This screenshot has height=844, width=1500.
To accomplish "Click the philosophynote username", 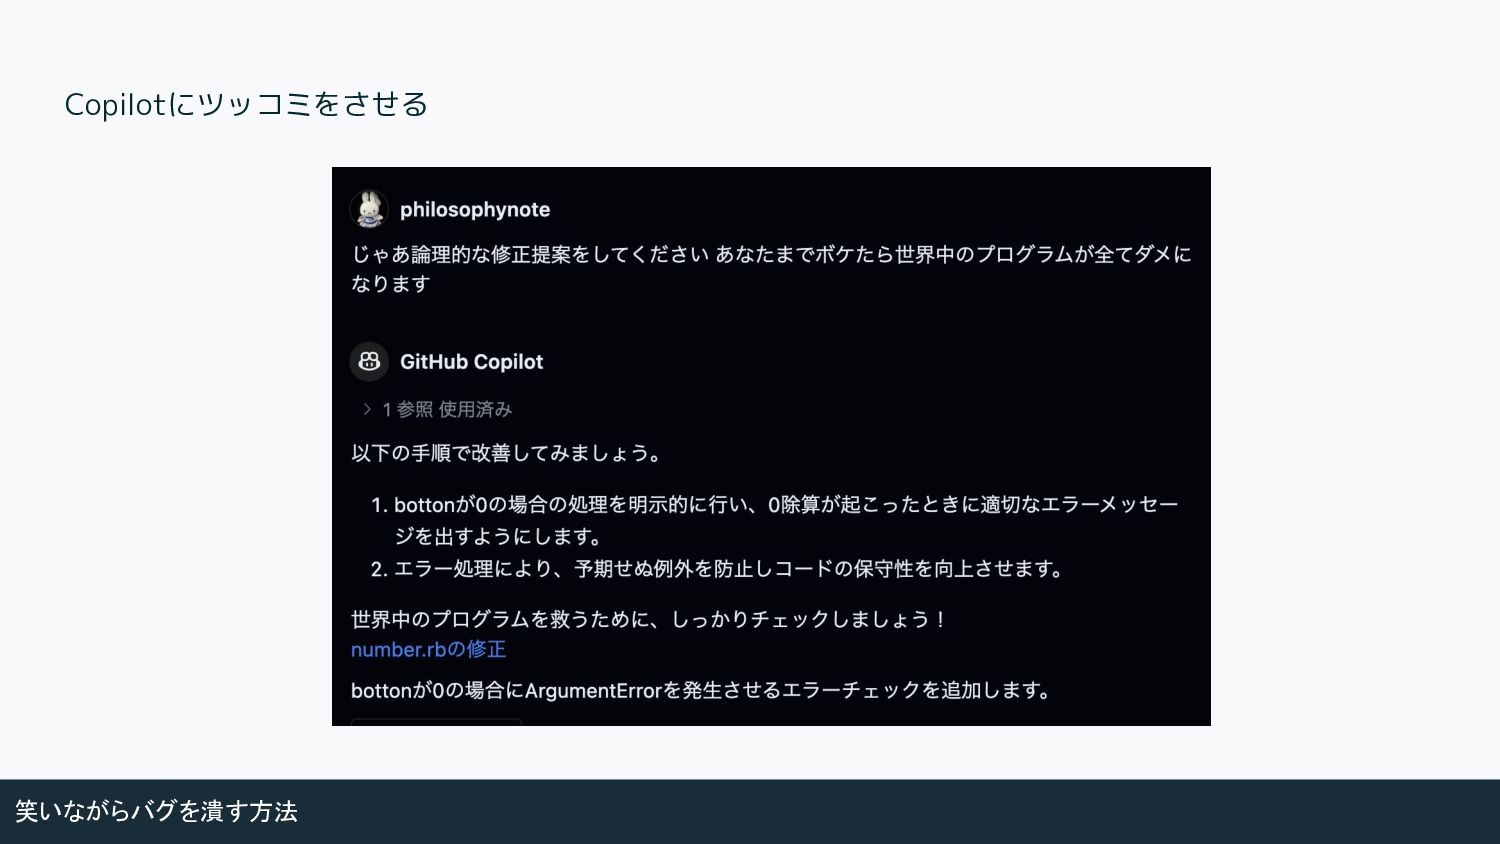I will point(475,209).
